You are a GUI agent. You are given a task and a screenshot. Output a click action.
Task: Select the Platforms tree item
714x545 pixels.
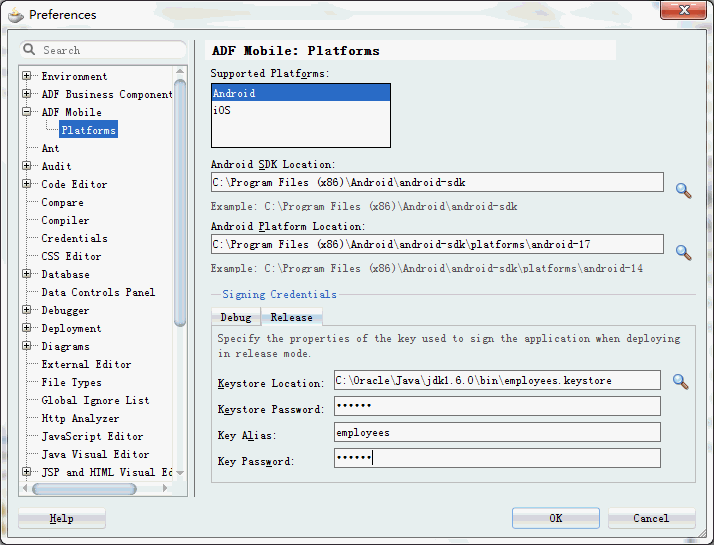[x=88, y=130]
